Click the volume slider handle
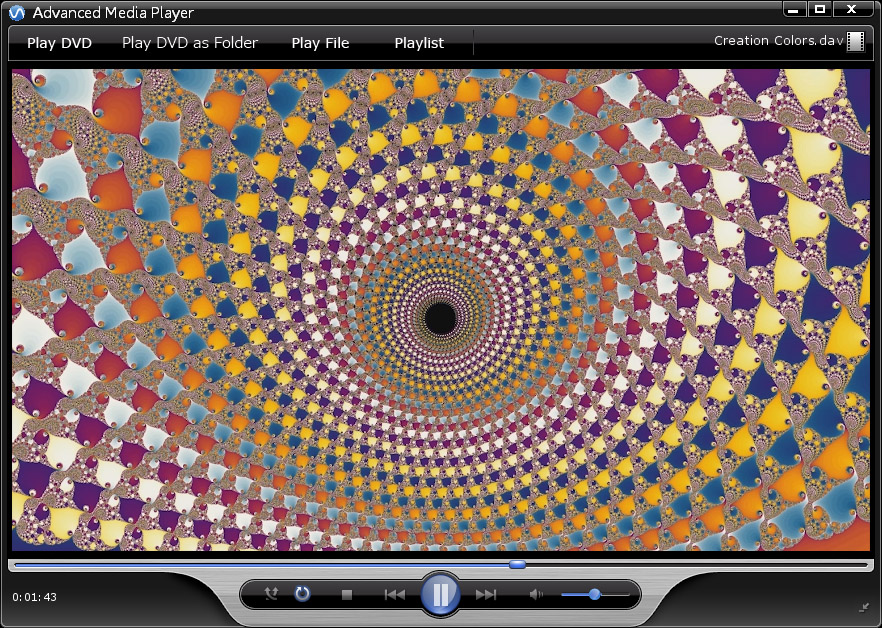Viewport: 882px width, 628px height. (594, 594)
